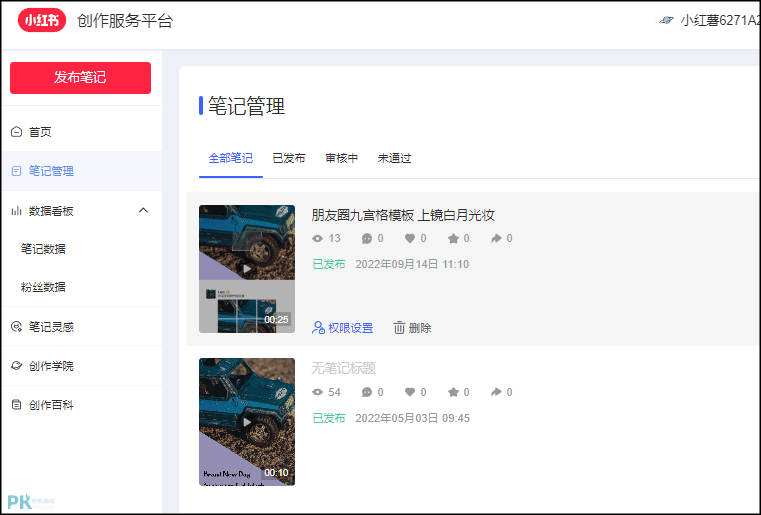Click the bar chart icon beside 数据看板
The image size is (761, 515).
tap(17, 211)
